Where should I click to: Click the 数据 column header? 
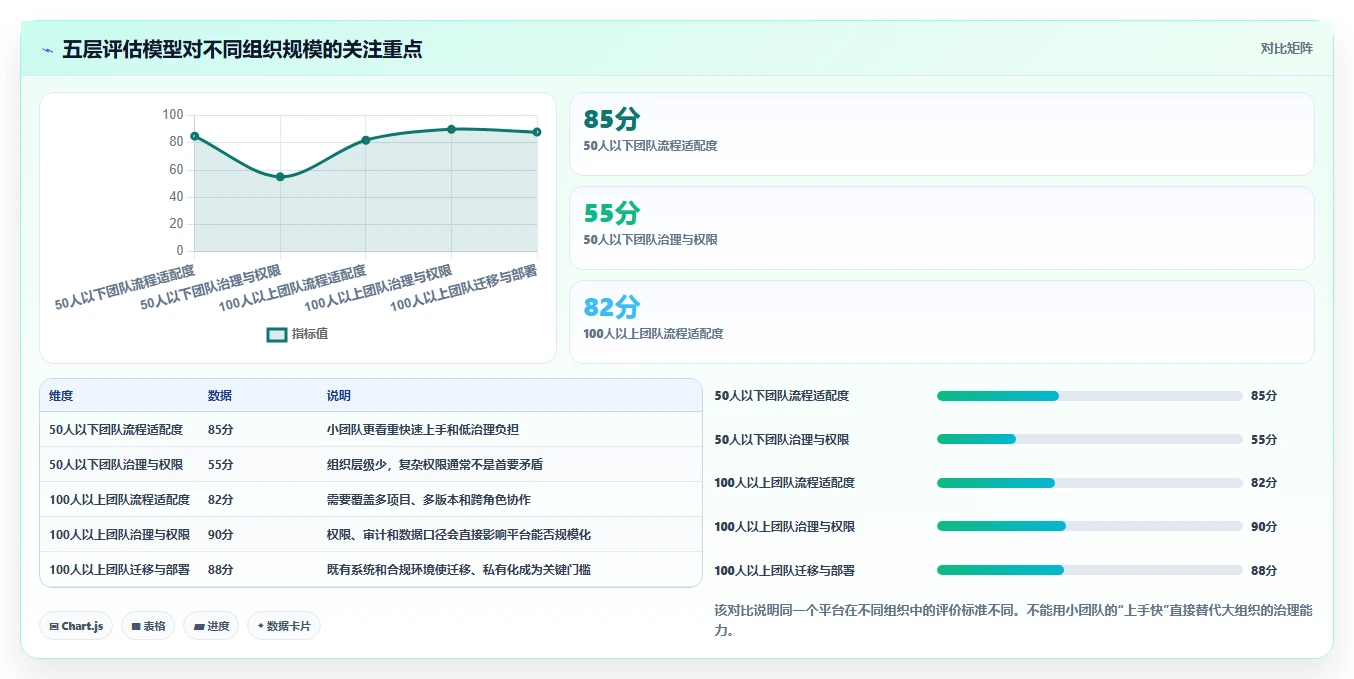pos(220,396)
